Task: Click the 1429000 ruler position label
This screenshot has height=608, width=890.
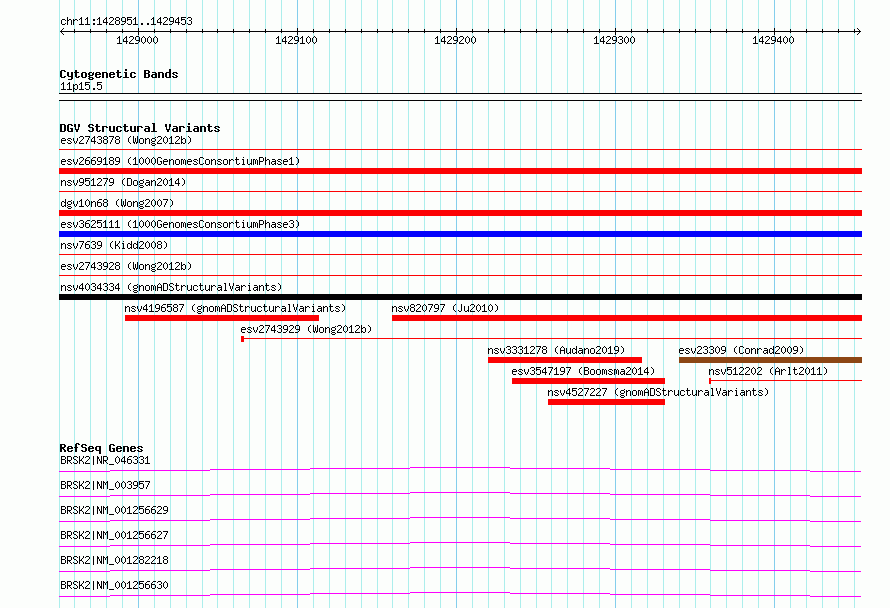Action: 137,40
